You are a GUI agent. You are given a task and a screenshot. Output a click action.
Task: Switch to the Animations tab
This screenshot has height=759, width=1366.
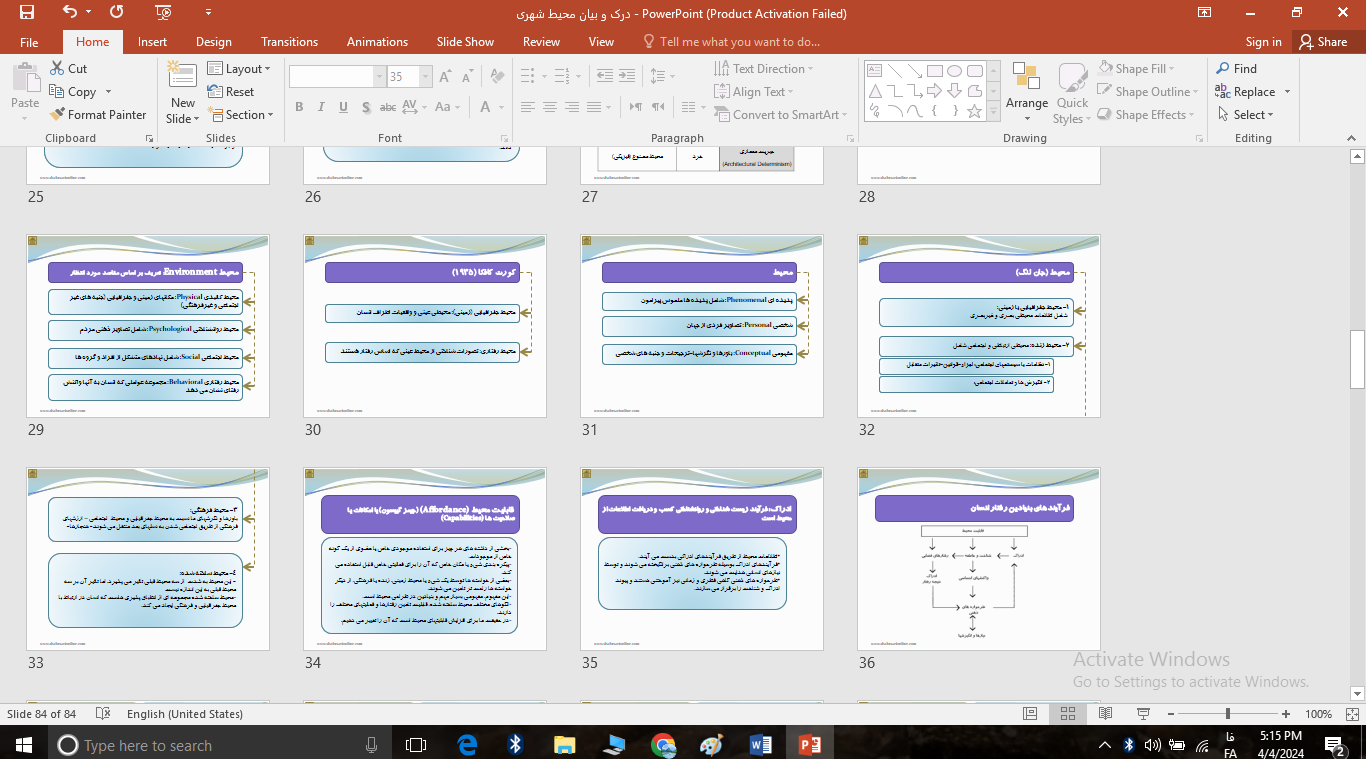[x=377, y=42]
